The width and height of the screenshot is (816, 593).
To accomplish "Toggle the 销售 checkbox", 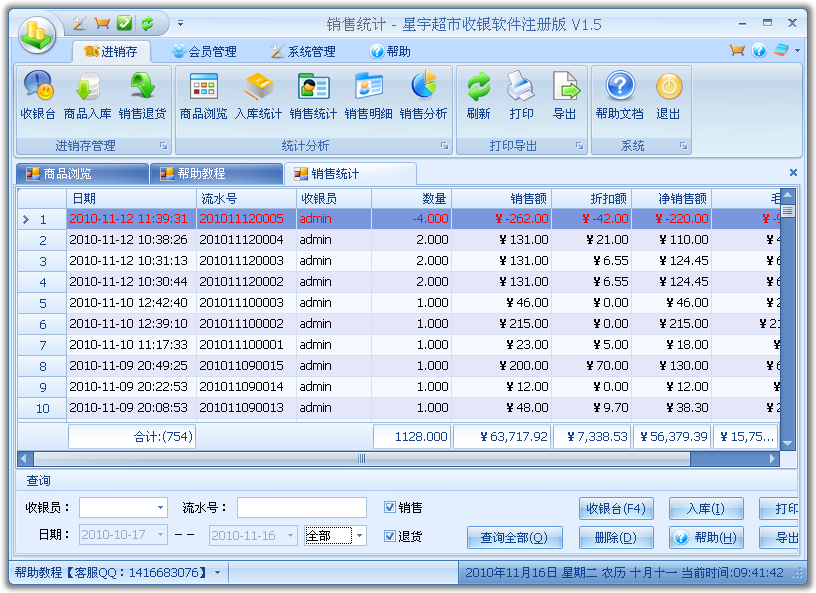I will tap(390, 508).
